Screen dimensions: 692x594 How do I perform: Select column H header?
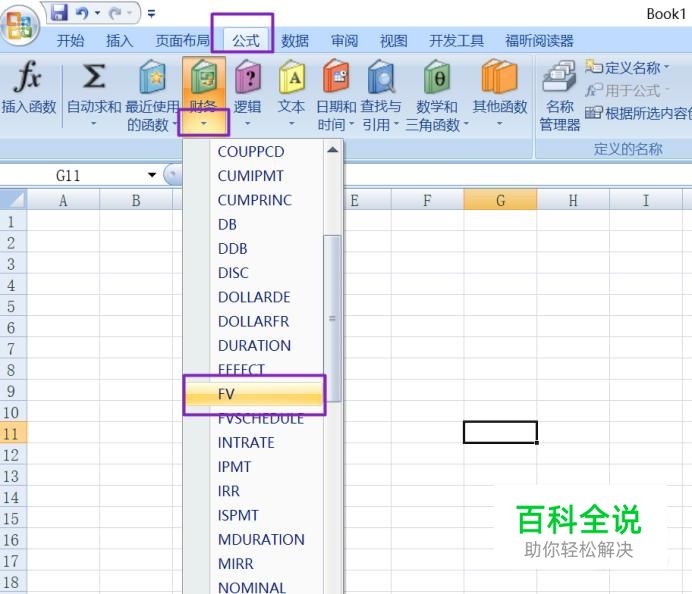point(573,200)
